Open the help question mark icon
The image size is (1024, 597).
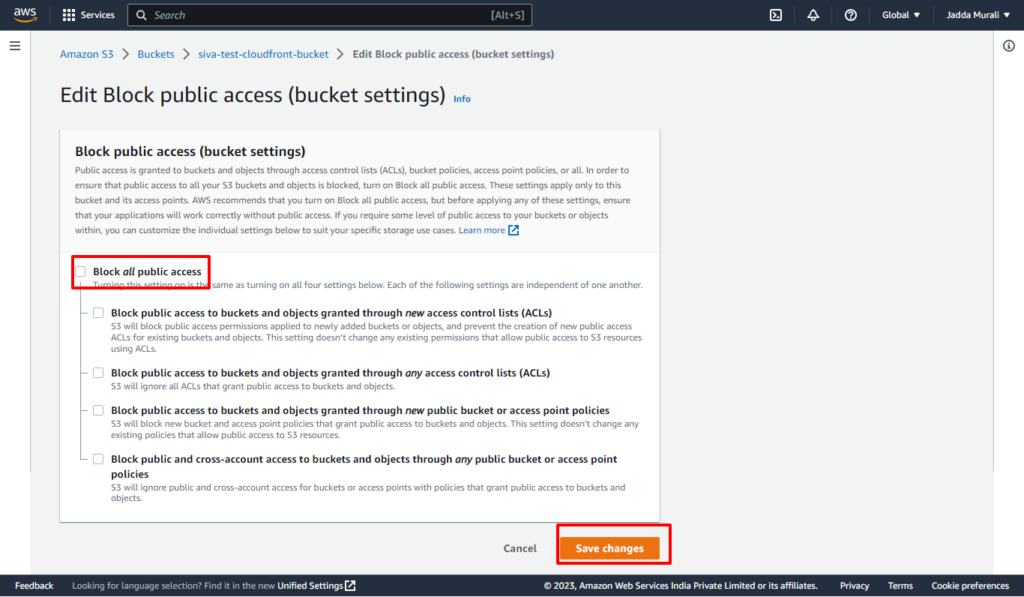[x=850, y=15]
